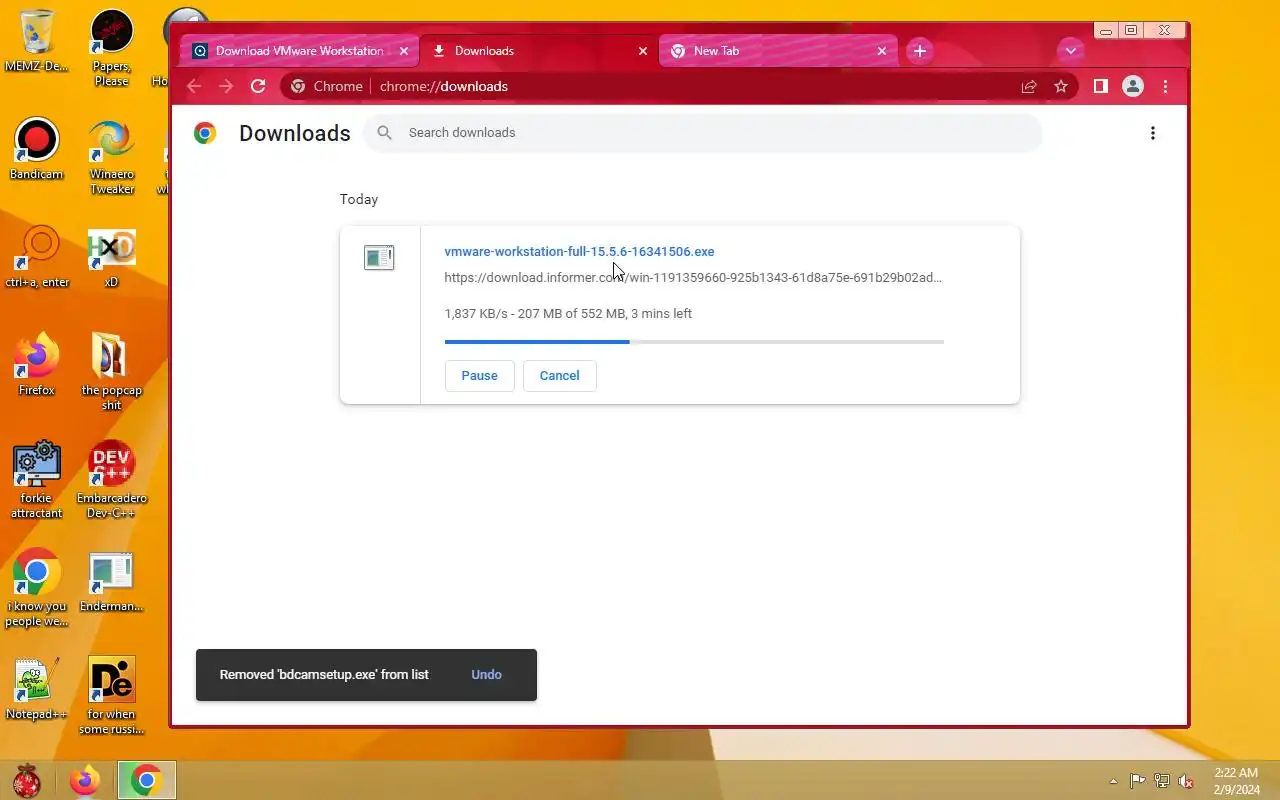Click the Chrome logo beside Downloads heading
The width and height of the screenshot is (1280, 800).
pyautogui.click(x=205, y=133)
